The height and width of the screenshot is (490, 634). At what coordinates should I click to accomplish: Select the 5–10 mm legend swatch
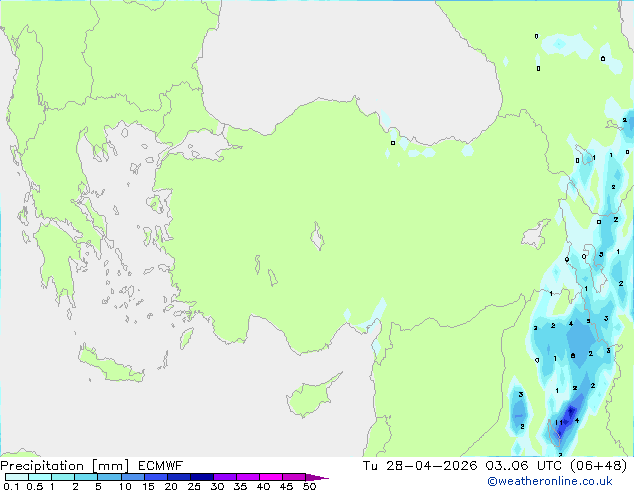point(109,477)
